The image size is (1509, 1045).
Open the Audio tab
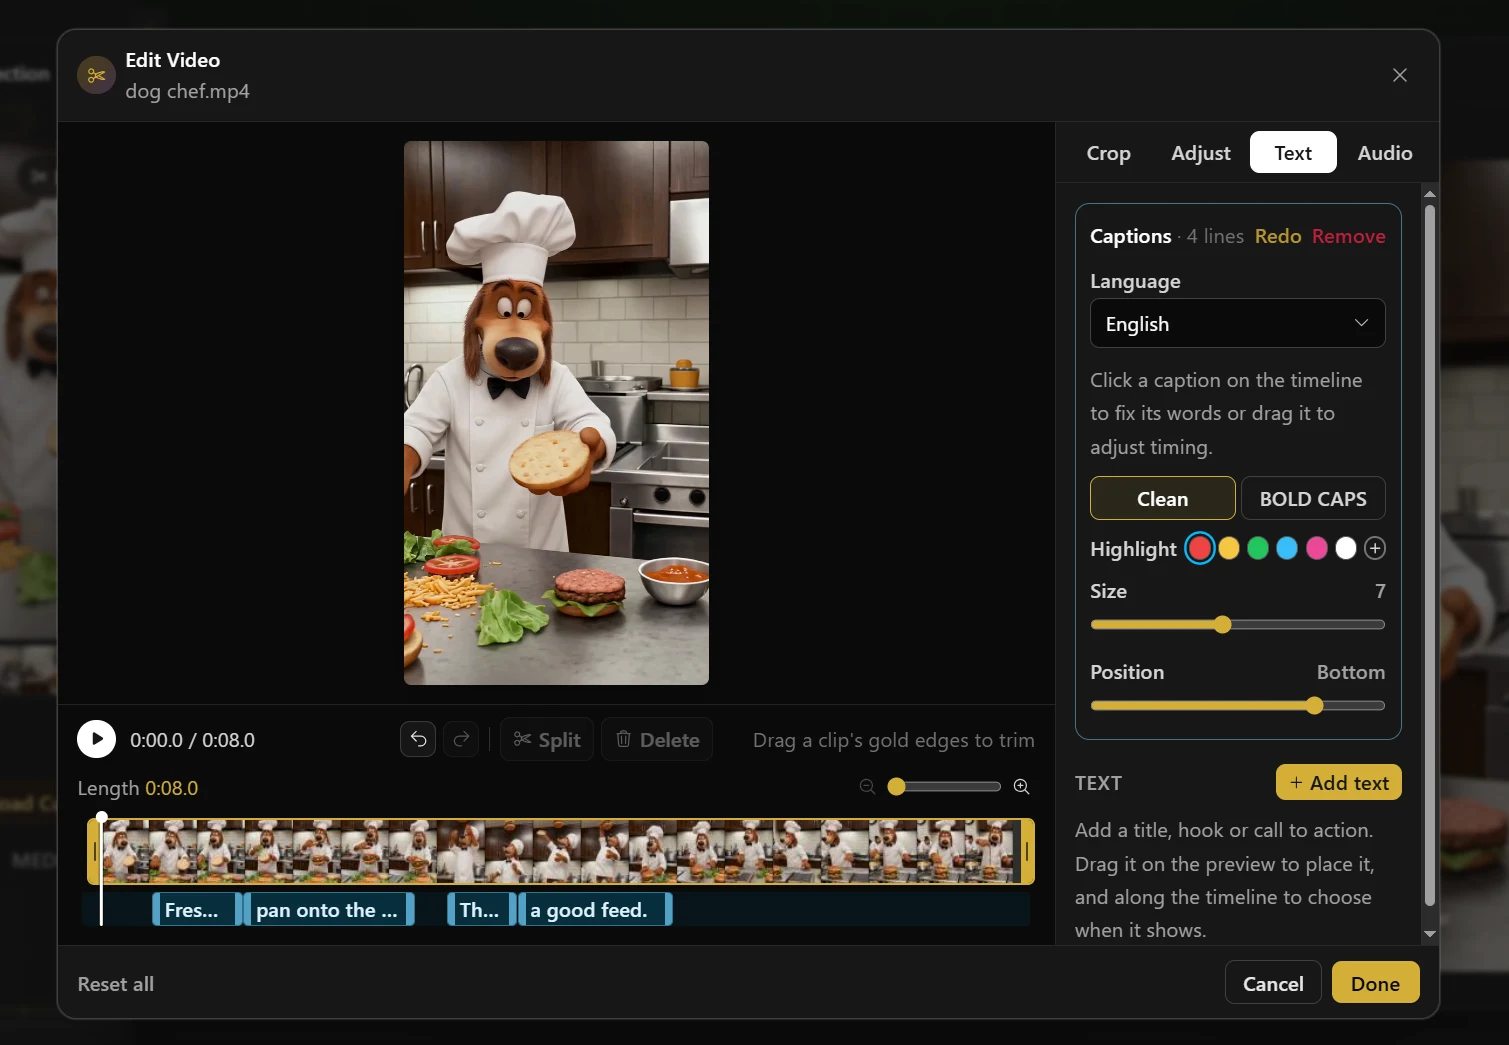tap(1384, 153)
